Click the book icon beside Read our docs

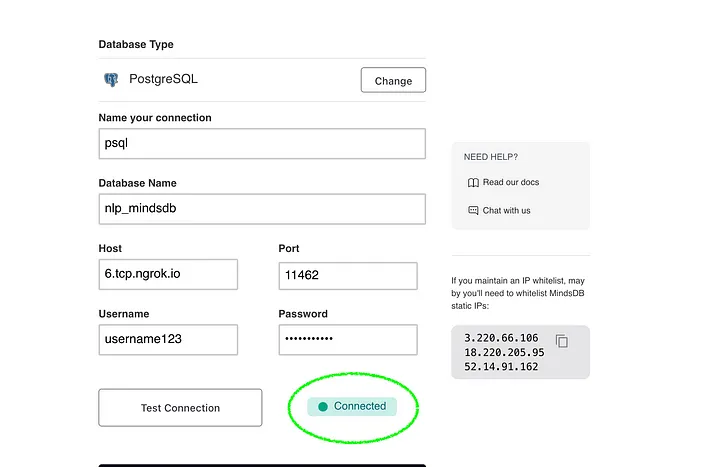coord(473,183)
